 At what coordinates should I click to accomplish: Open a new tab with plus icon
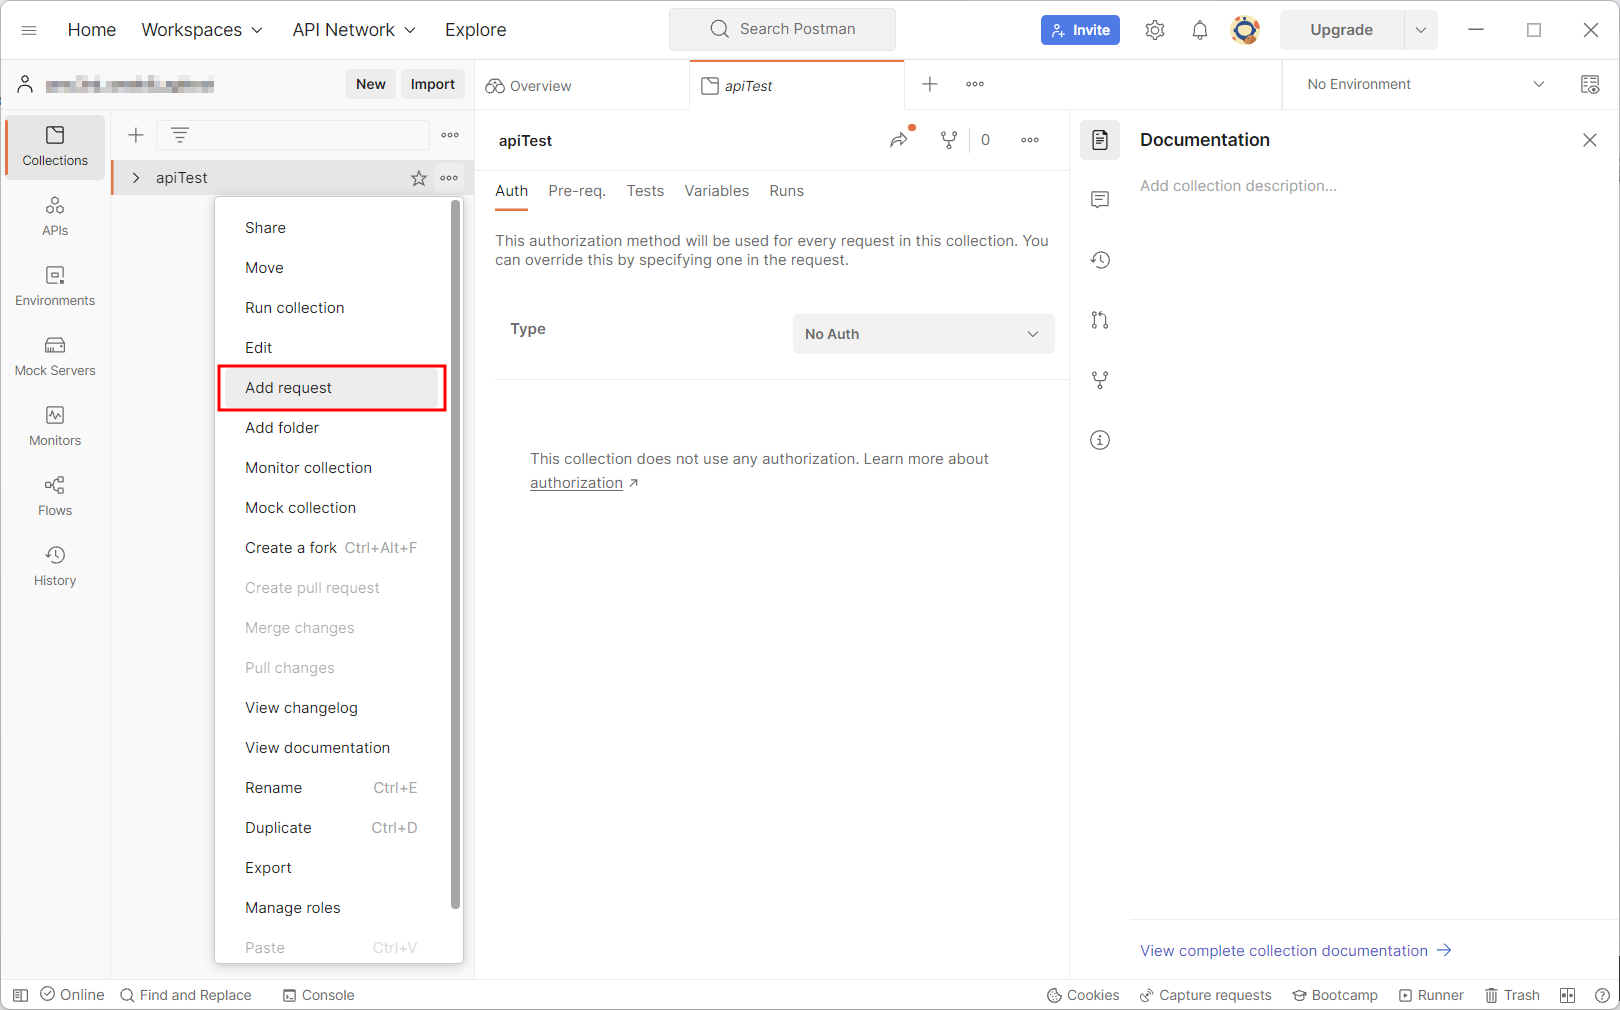click(x=930, y=84)
